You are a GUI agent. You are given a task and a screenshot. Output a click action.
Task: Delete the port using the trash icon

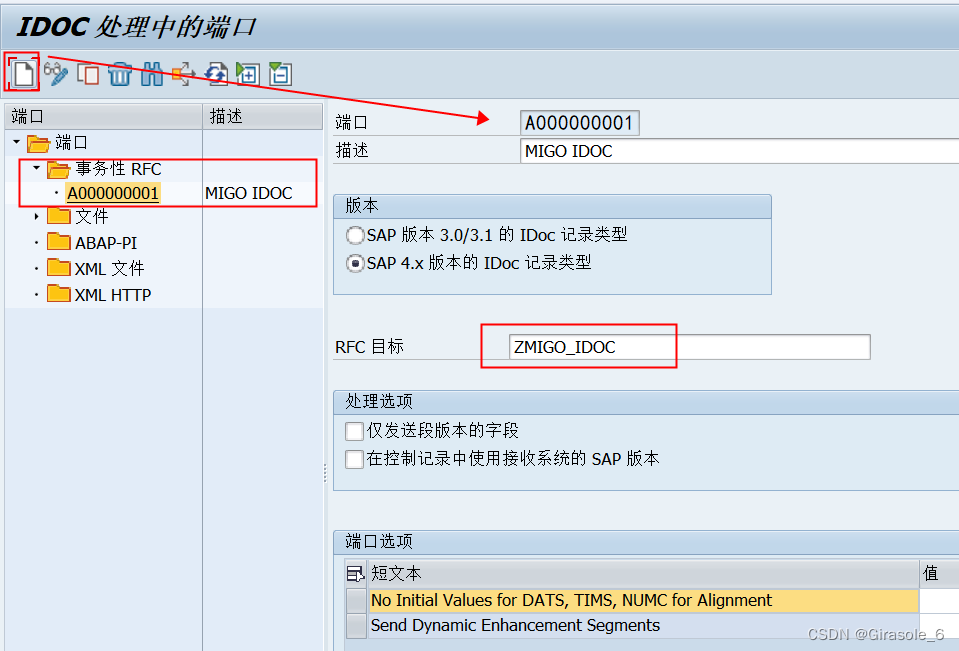coord(120,73)
